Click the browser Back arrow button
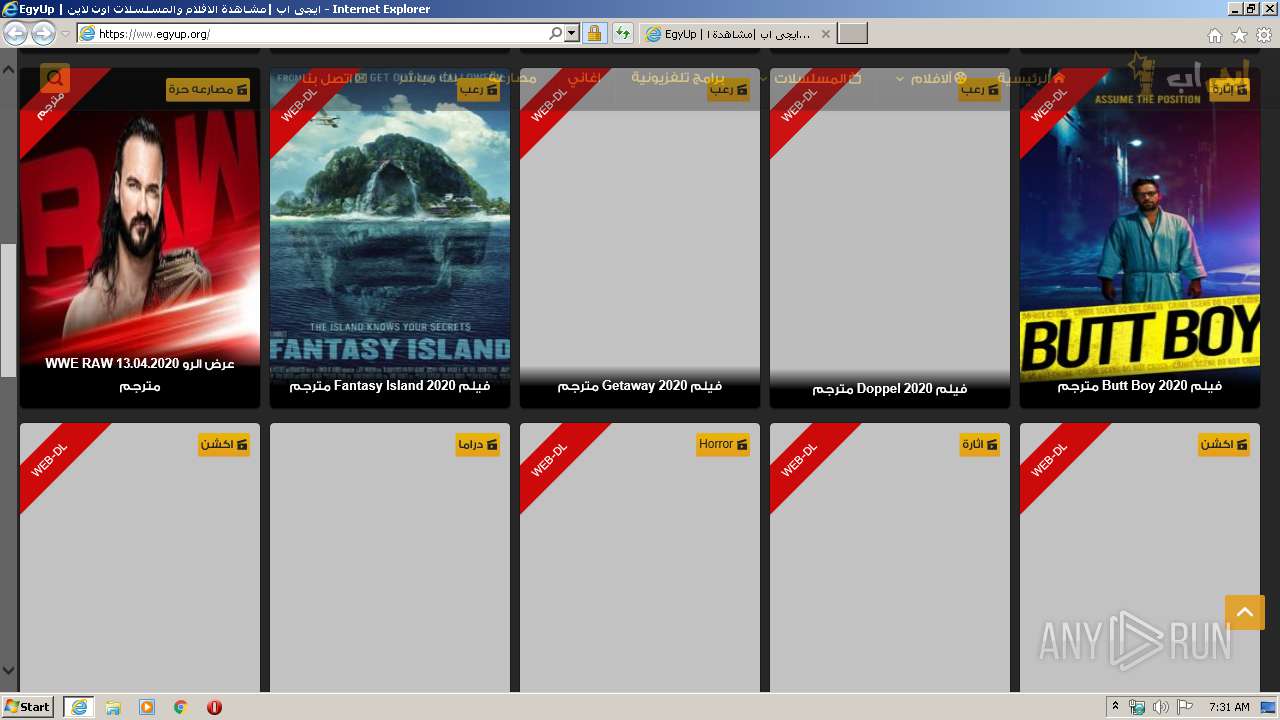The height and width of the screenshot is (720, 1280). (15, 33)
